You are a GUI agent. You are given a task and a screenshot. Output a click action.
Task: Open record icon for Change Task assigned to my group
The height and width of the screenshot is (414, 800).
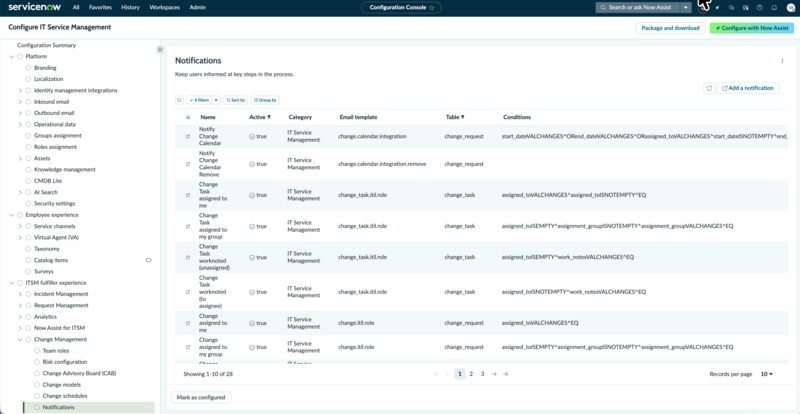(x=188, y=226)
